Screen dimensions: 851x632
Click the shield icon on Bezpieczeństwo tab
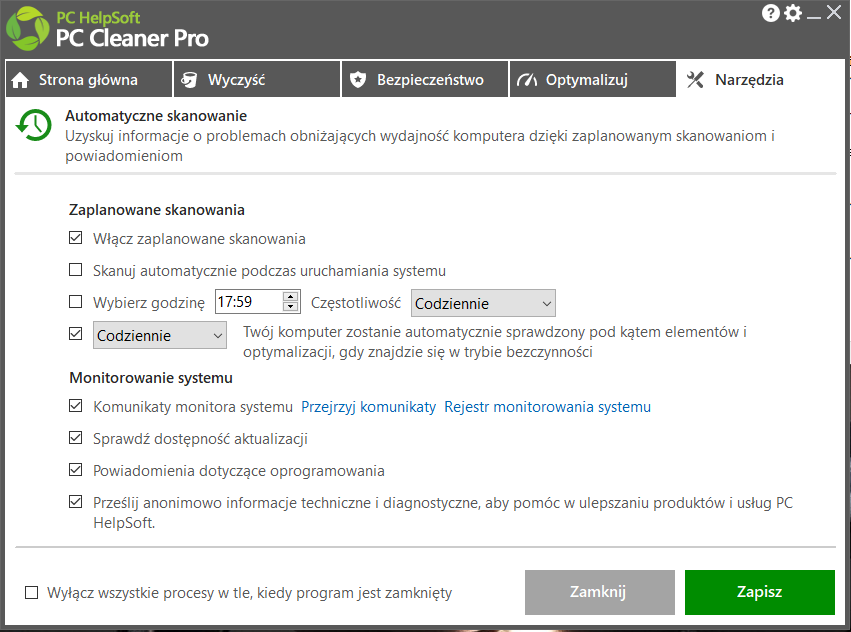click(x=358, y=80)
